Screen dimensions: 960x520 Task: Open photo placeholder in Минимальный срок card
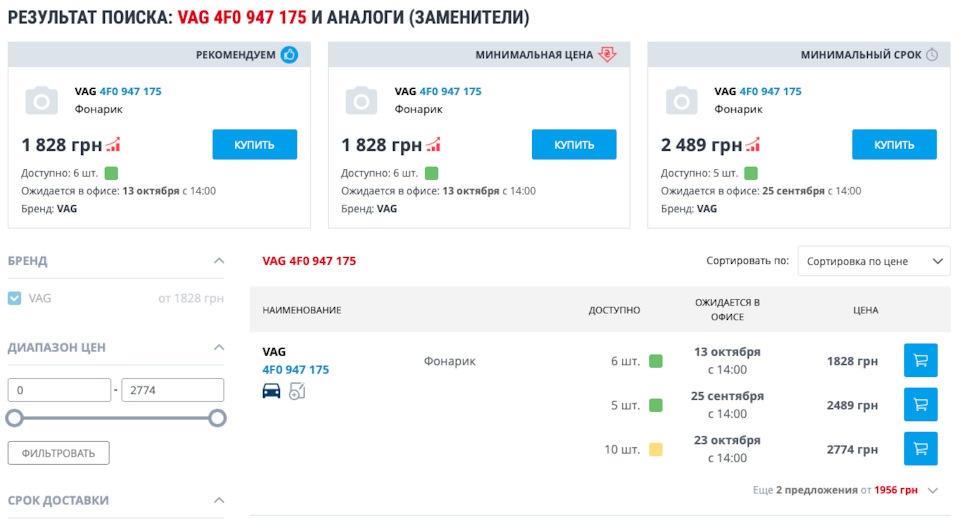point(681,100)
